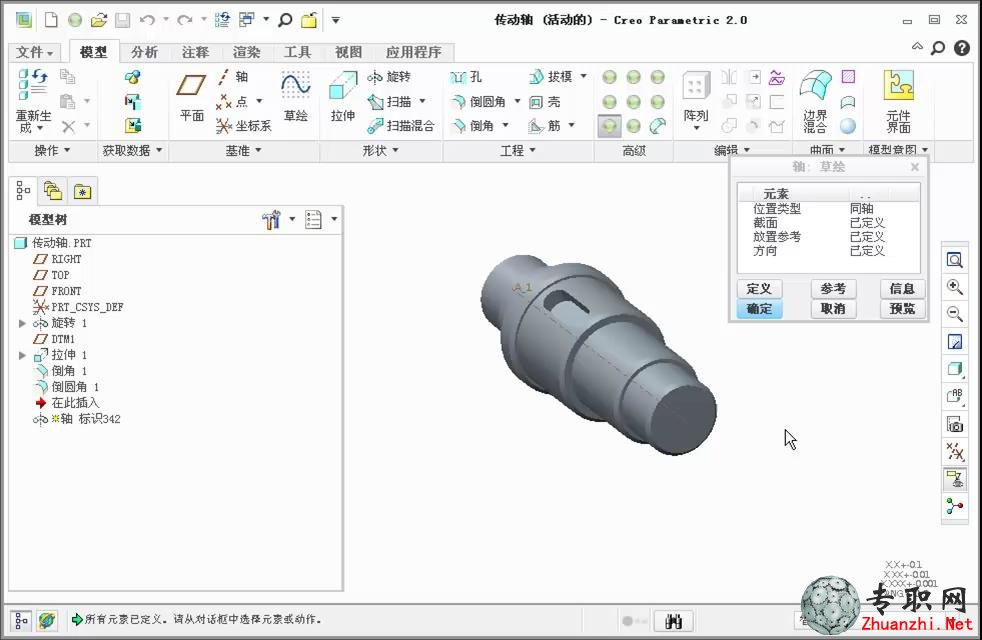This screenshot has width=982, height=640.
Task: Open the 操作 group dropdown
Action: (x=52, y=150)
